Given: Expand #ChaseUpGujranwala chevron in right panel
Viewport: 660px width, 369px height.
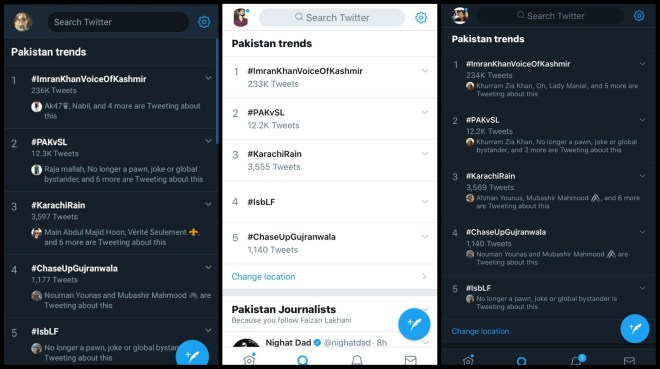Looking at the screenshot, I should (x=642, y=231).
